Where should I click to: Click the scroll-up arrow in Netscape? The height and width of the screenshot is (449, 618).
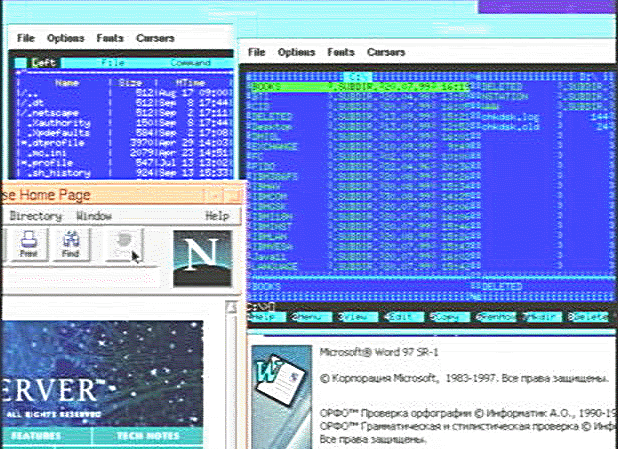tap(231, 307)
